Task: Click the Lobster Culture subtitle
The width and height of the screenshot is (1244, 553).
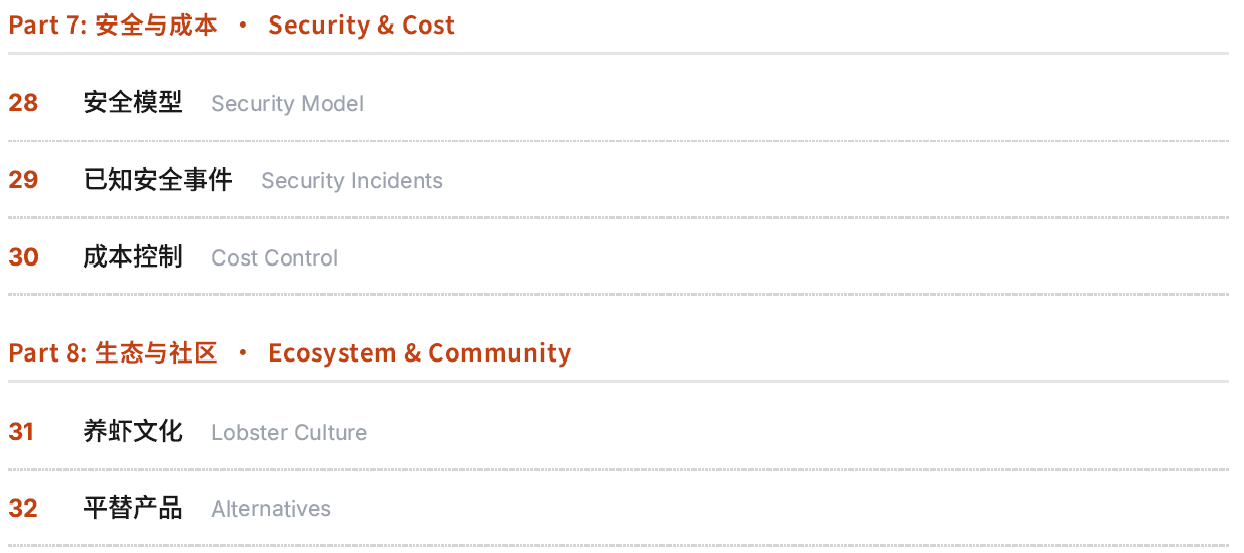Action: click(x=289, y=433)
